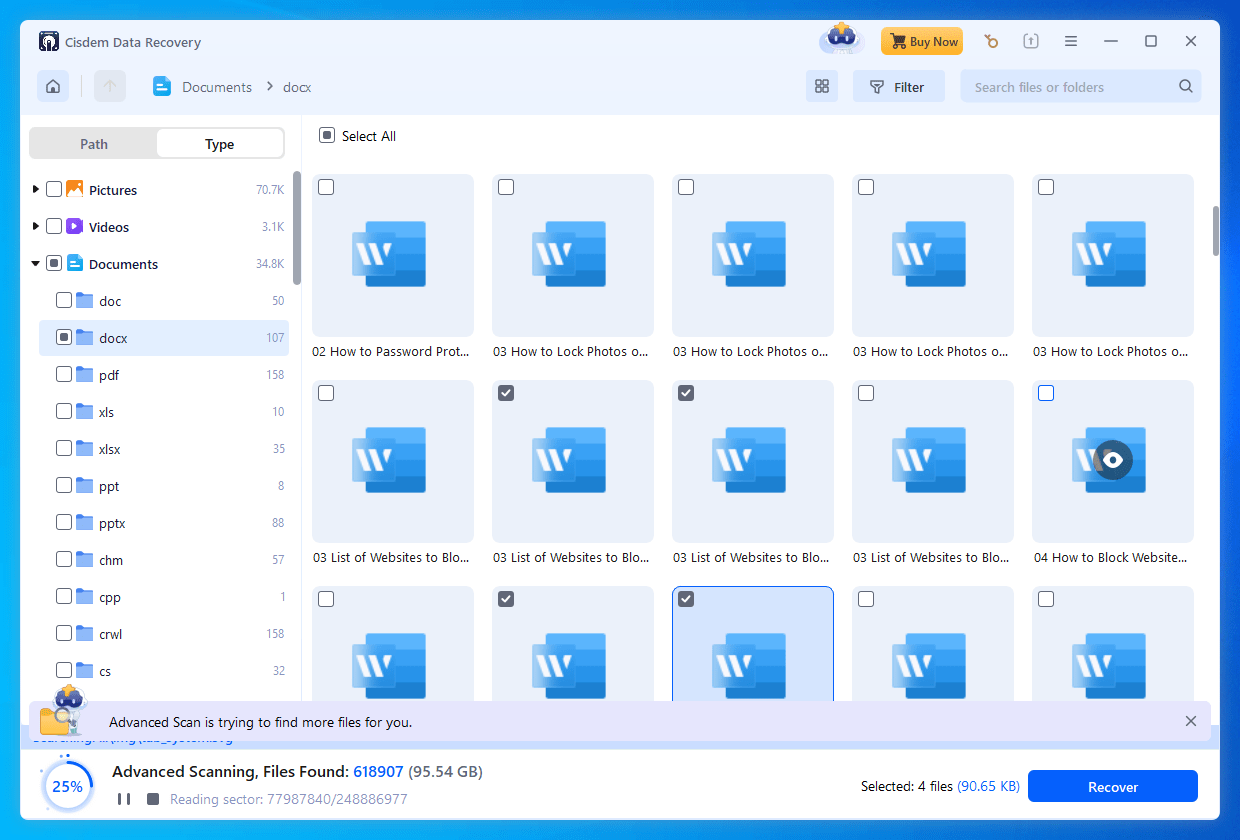This screenshot has height=840, width=1240.
Task: Open the registration key icon
Action: coord(991,41)
